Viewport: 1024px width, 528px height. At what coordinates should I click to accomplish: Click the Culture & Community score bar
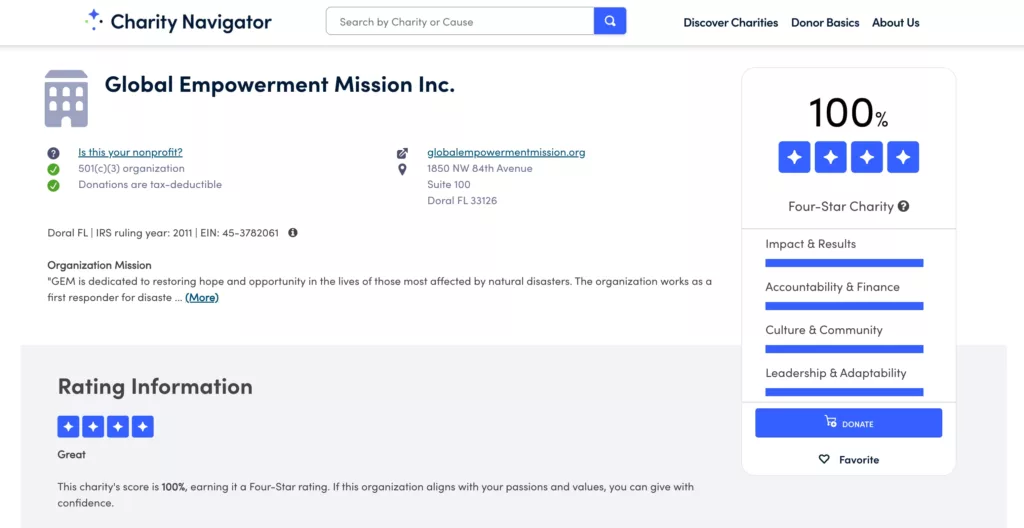point(844,349)
